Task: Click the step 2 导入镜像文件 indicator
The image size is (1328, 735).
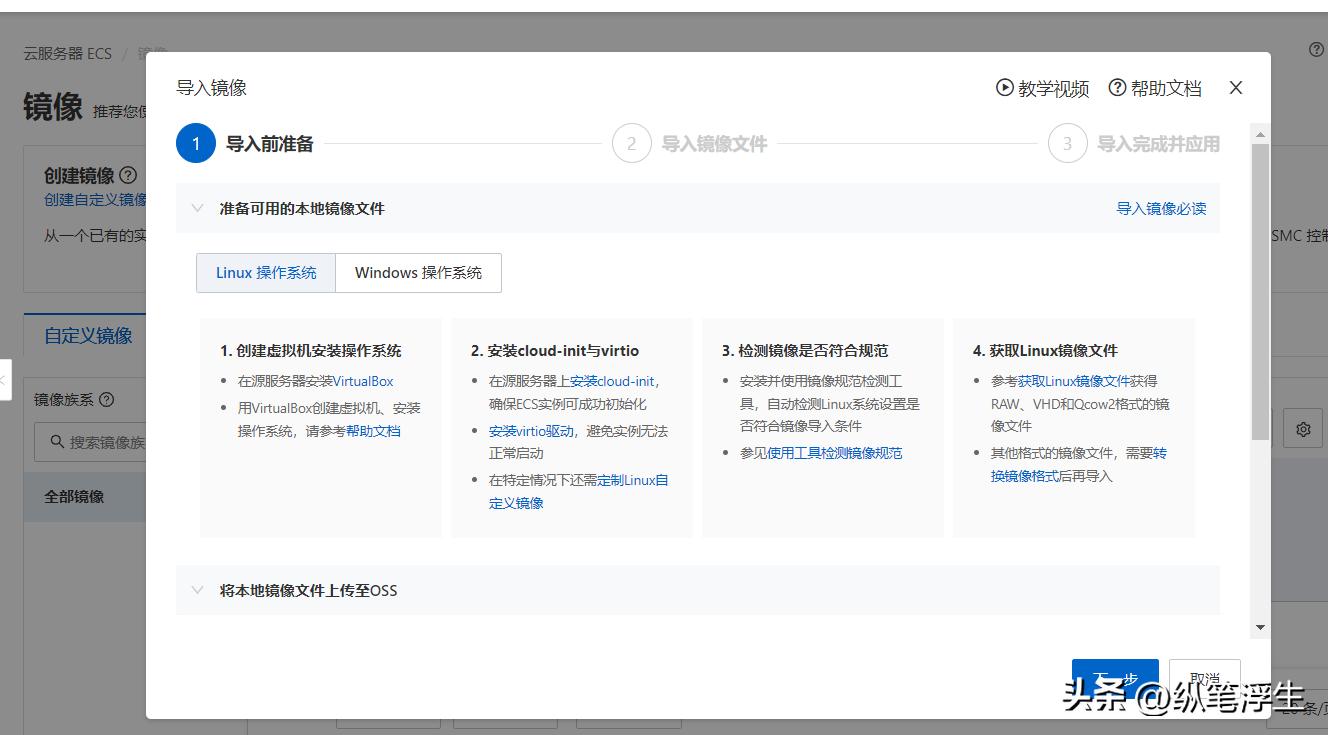Action: pyautogui.click(x=631, y=143)
